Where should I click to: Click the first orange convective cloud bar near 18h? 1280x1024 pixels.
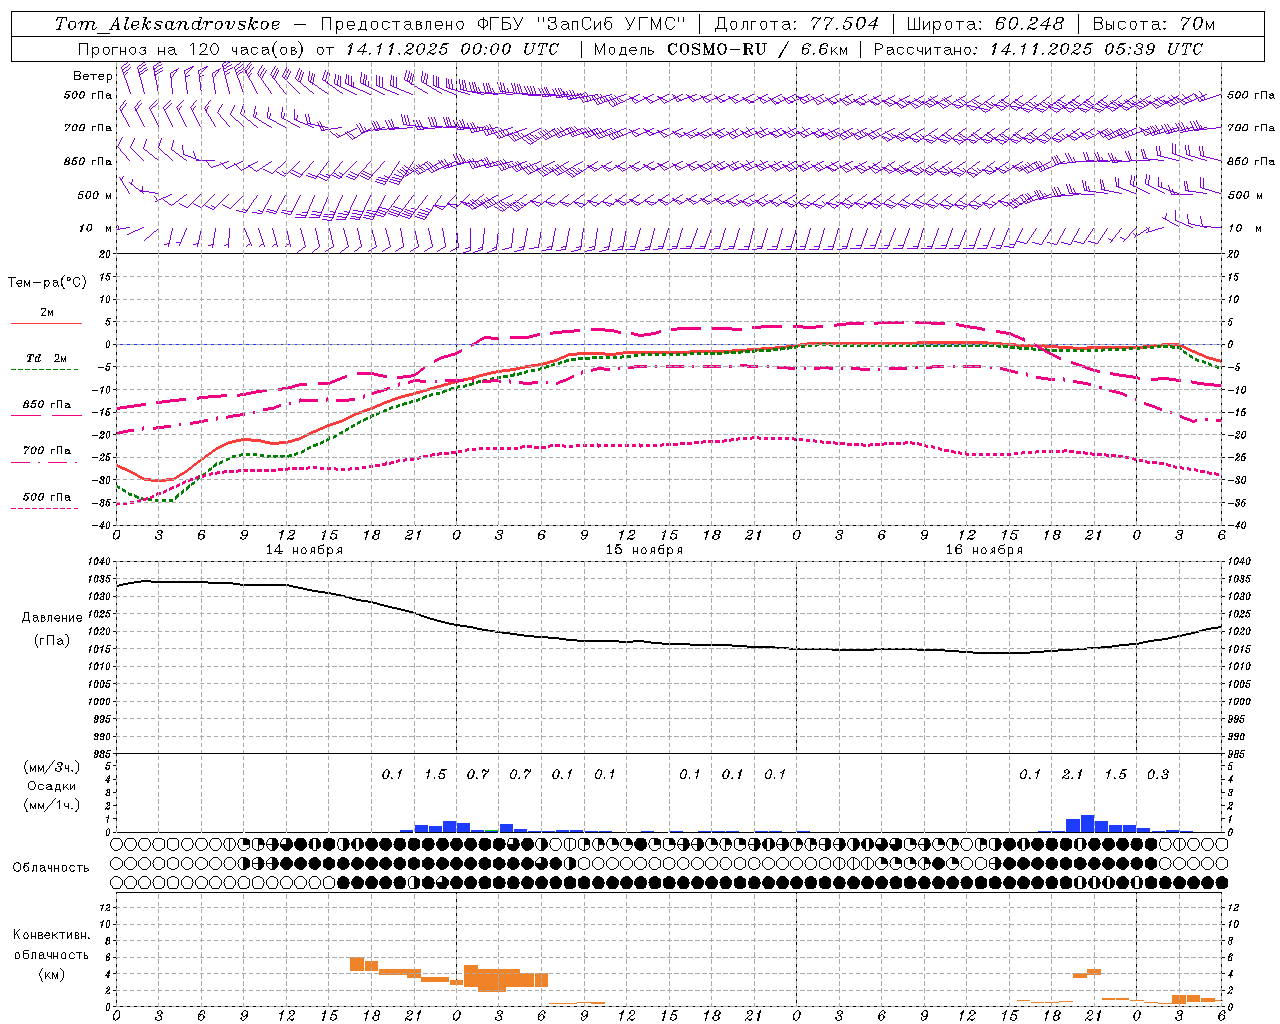(x=357, y=964)
